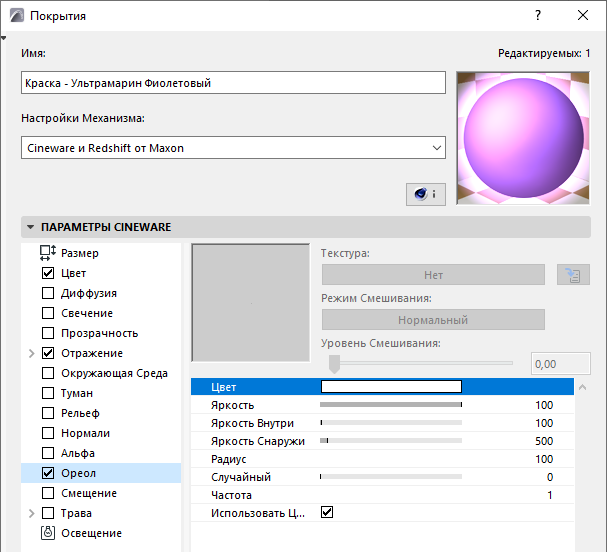Click the 0,00 blend level field
The width and height of the screenshot is (607, 552).
coord(561,364)
